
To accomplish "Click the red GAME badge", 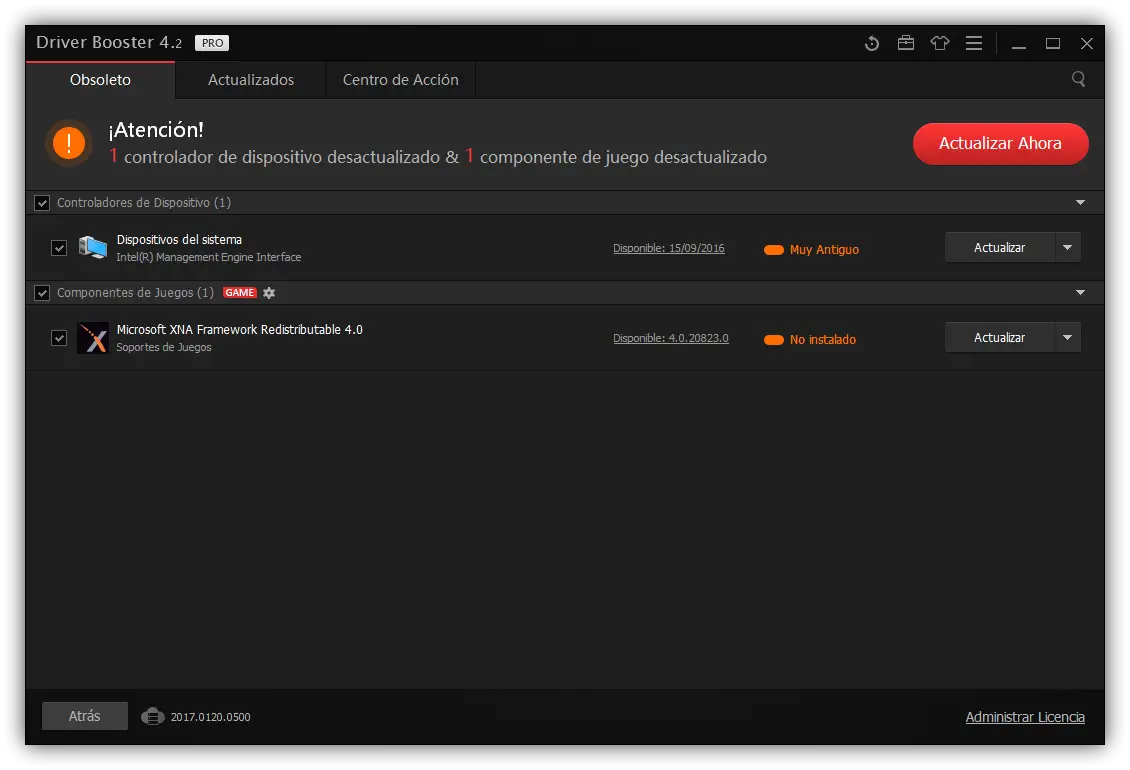I will [x=240, y=293].
